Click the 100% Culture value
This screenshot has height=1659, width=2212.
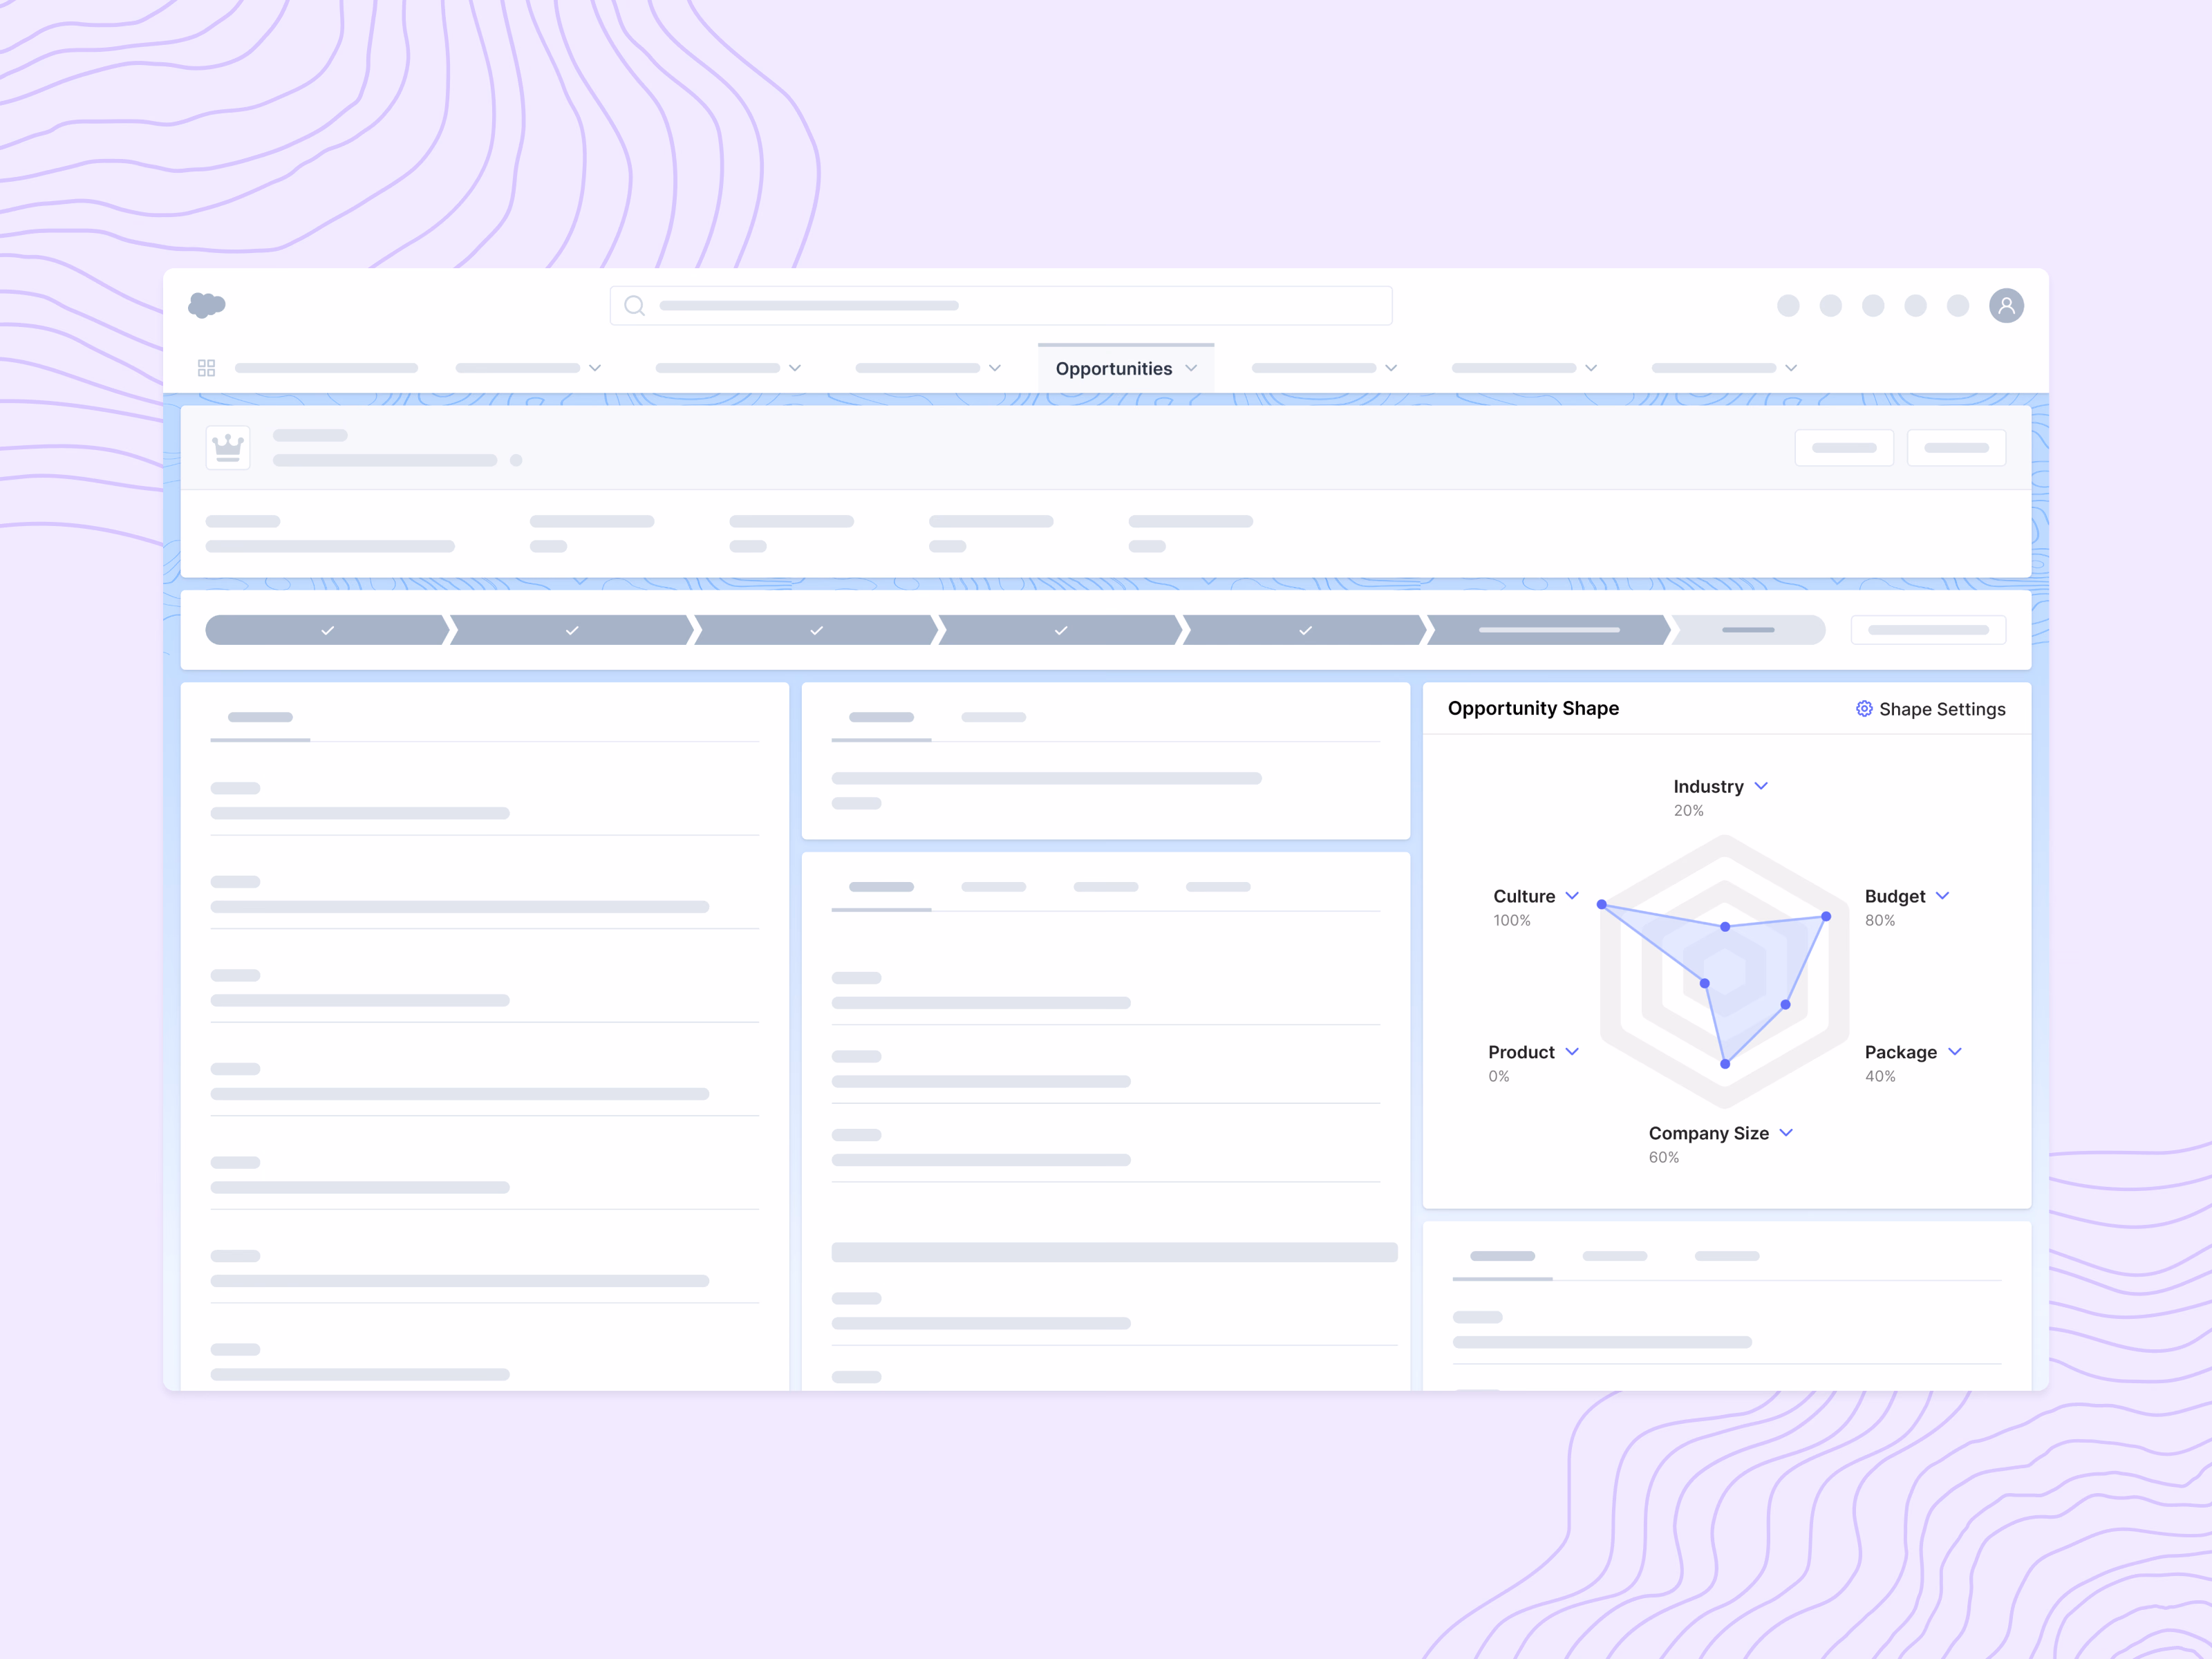pyautogui.click(x=1511, y=920)
